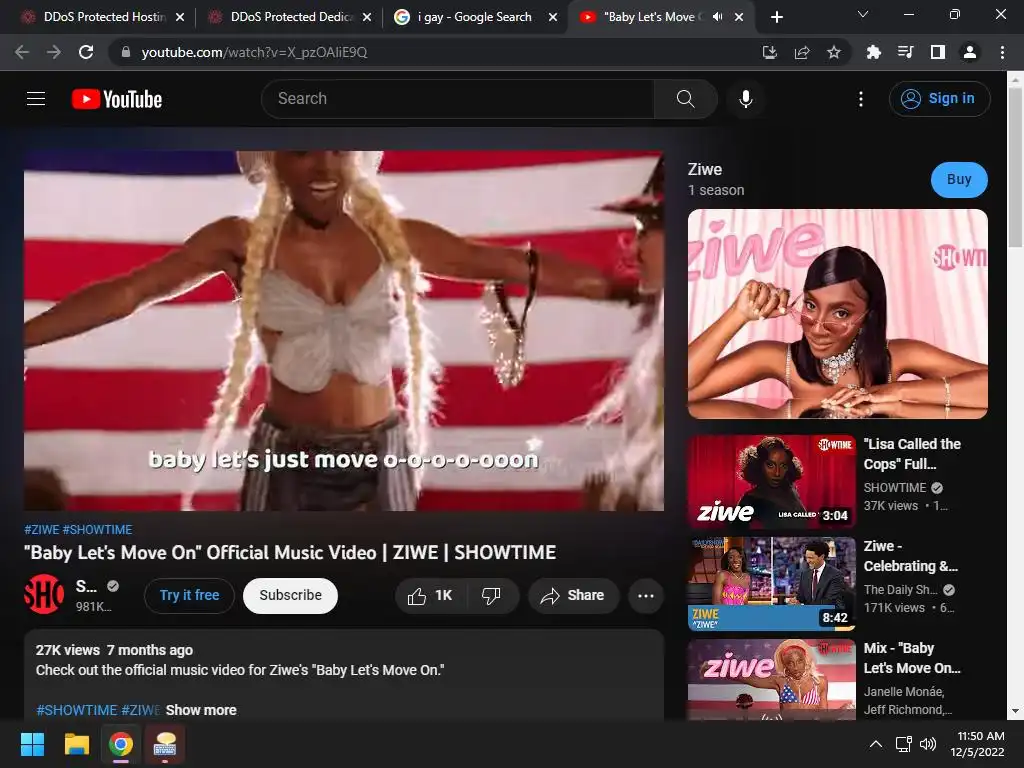This screenshot has height=768, width=1024.
Task: Click the magnifier search button
Action: click(x=685, y=99)
